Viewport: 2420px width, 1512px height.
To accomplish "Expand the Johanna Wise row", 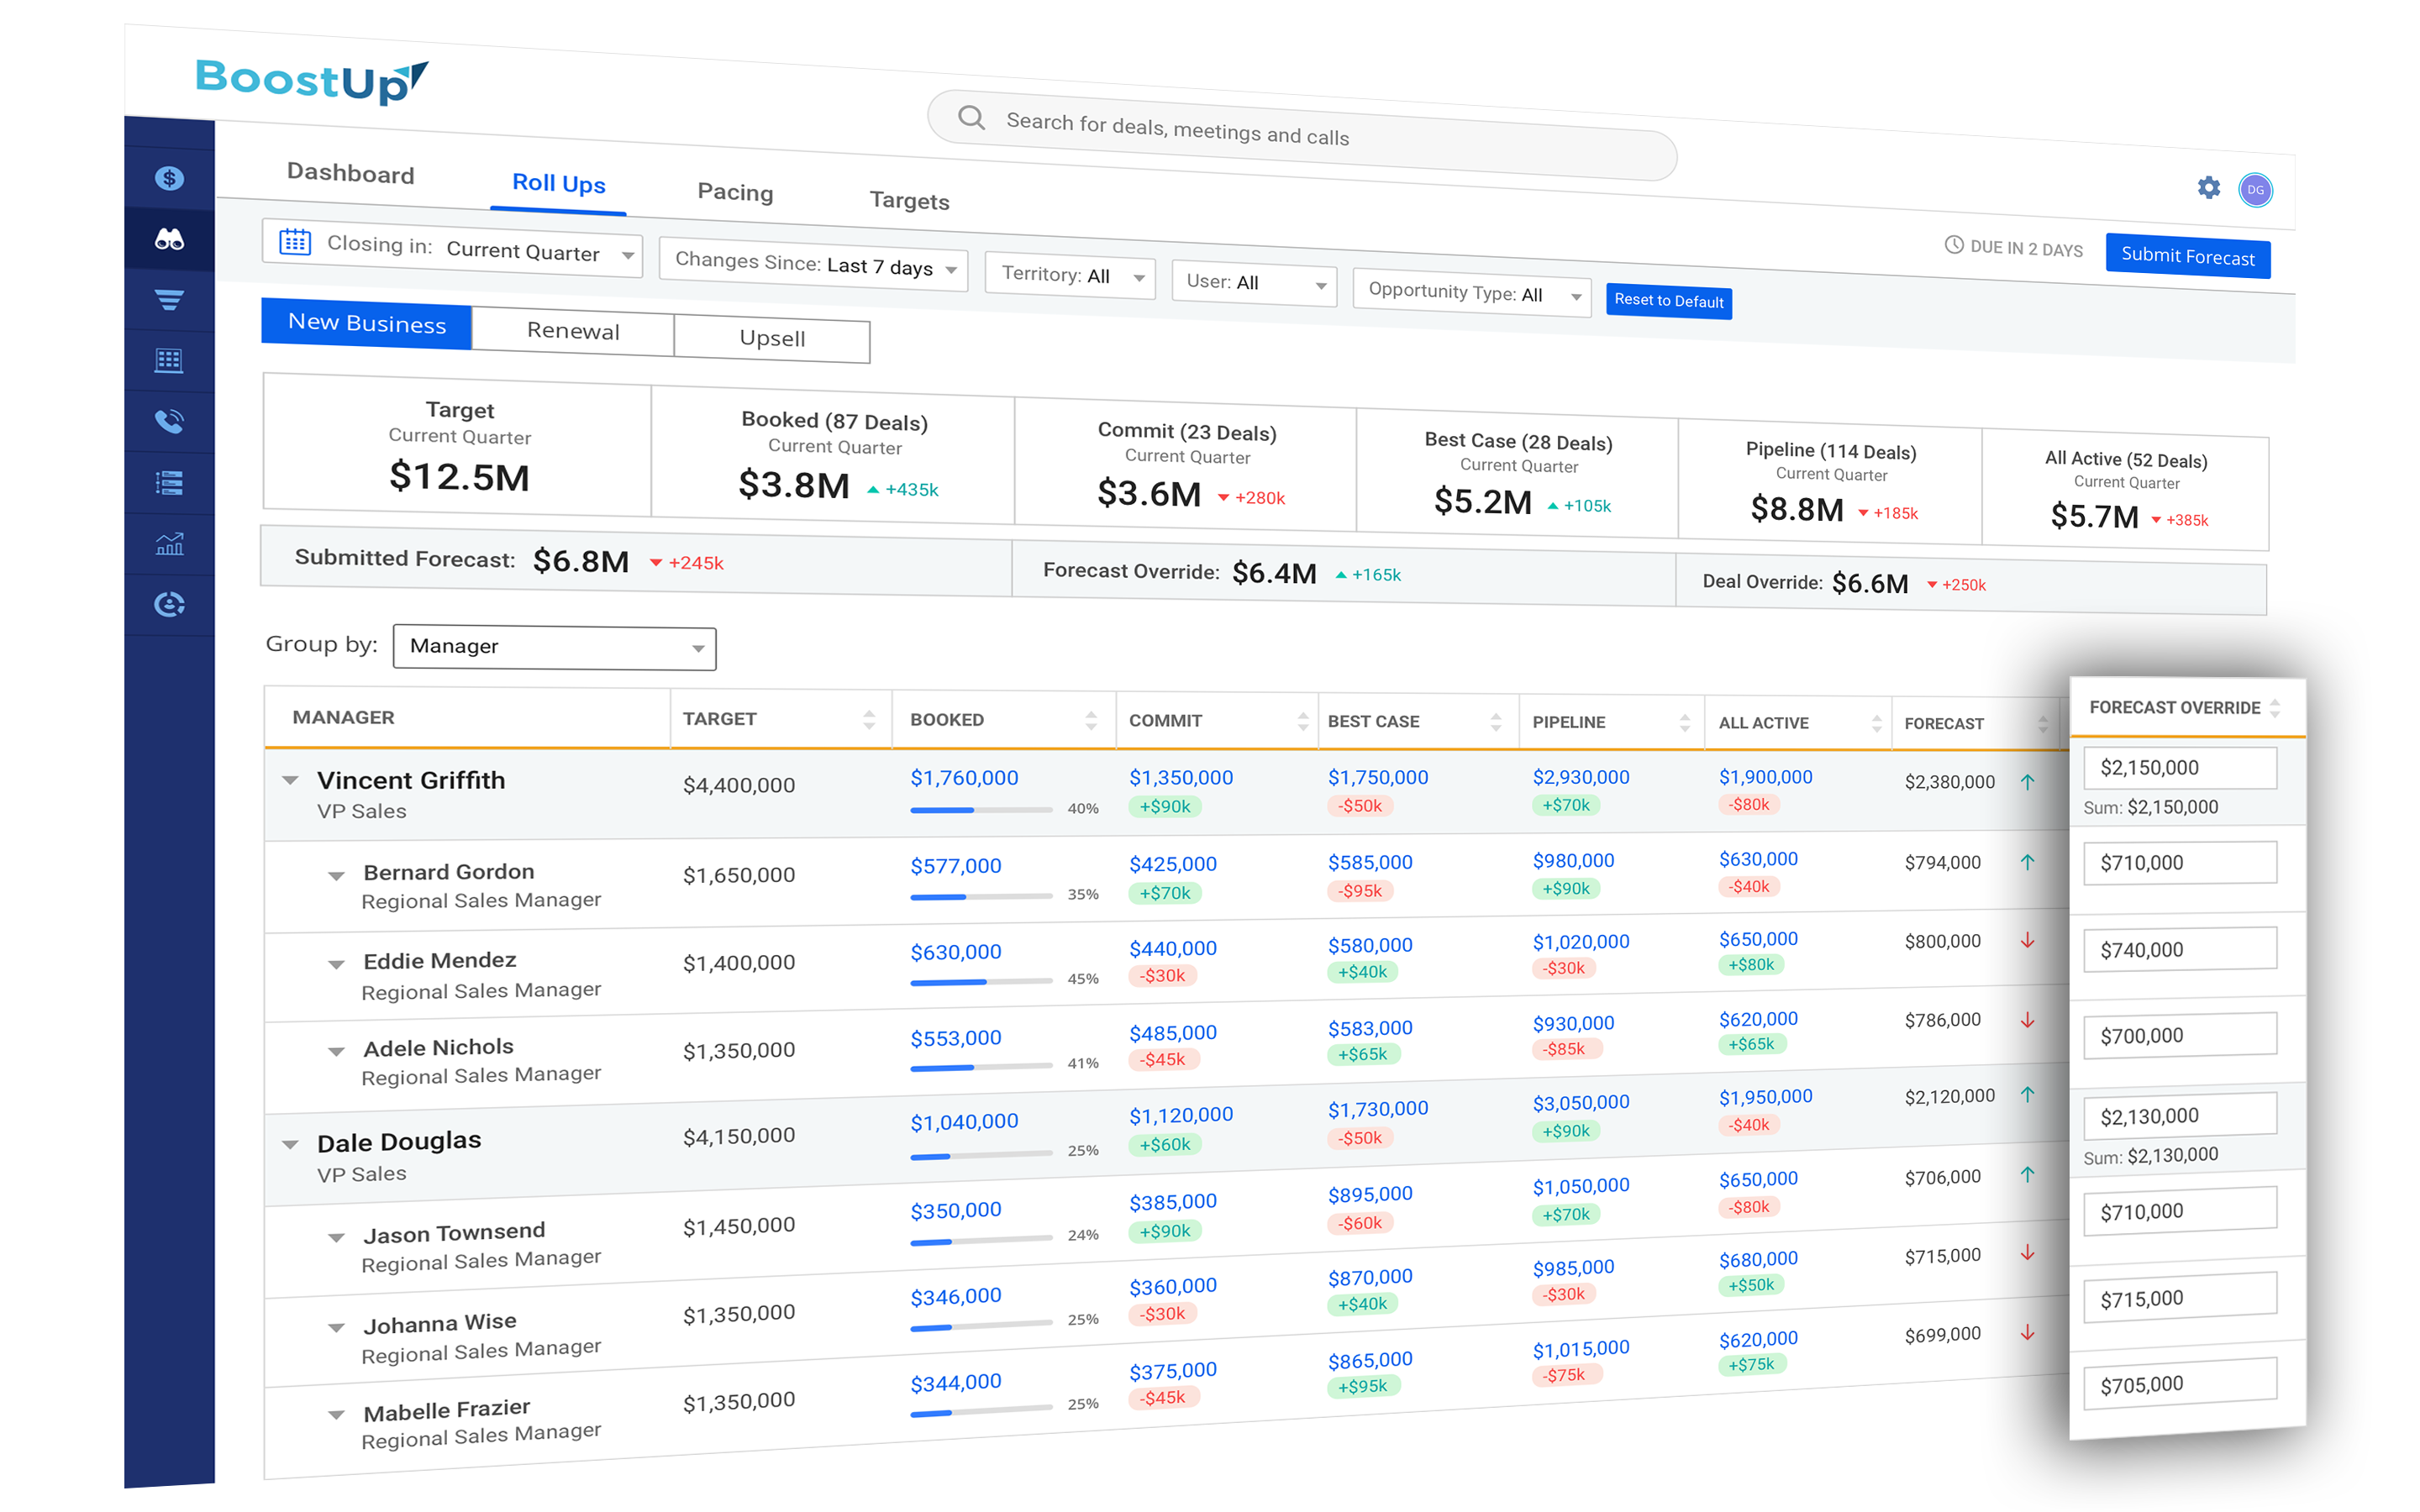I will [336, 1328].
